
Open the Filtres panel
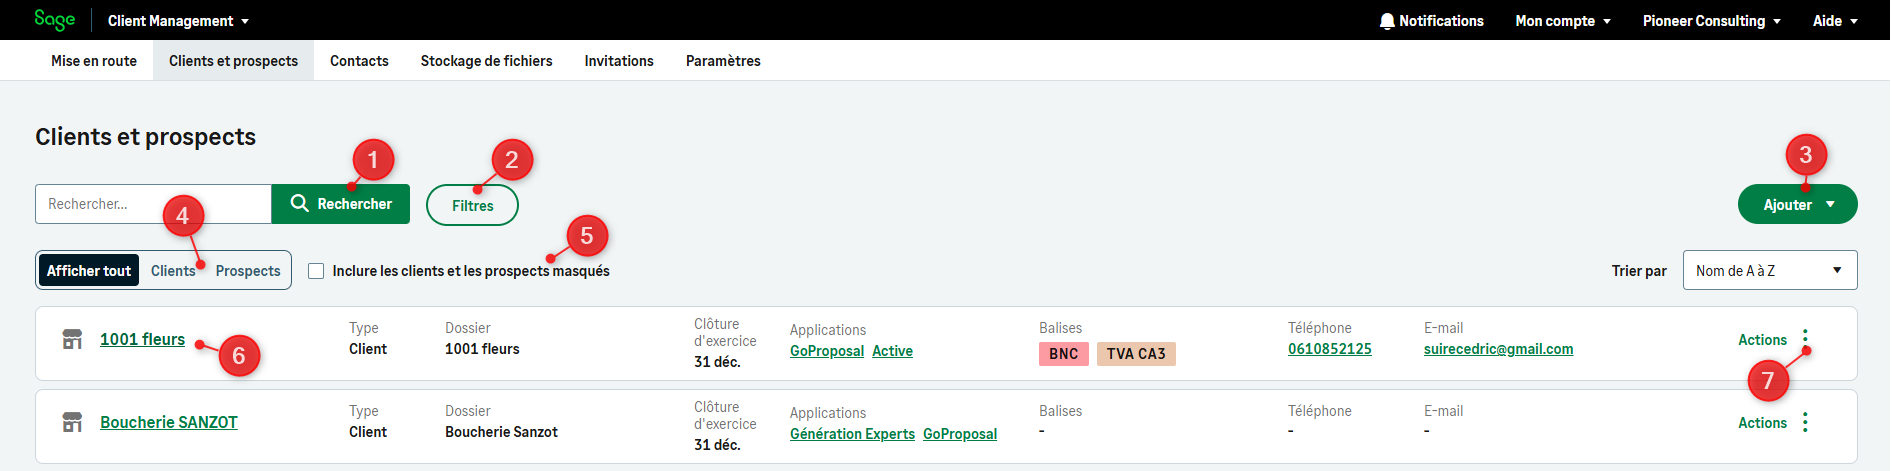tap(472, 206)
